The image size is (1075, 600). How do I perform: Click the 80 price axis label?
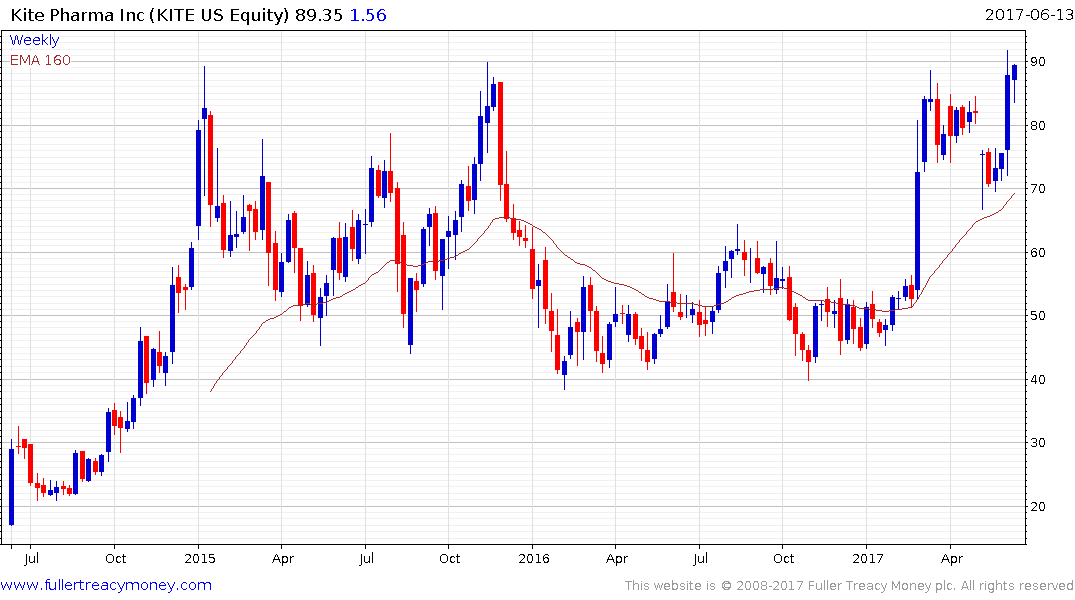pos(1038,125)
